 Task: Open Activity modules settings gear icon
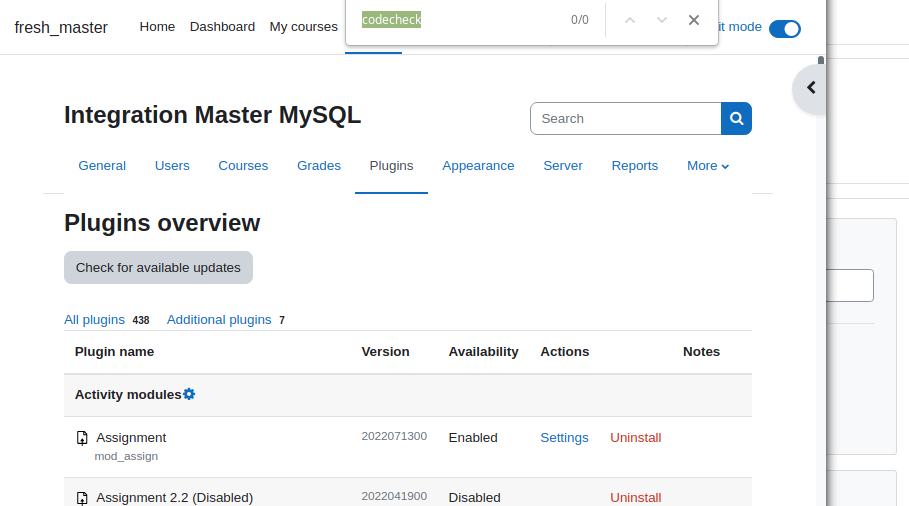click(x=189, y=394)
